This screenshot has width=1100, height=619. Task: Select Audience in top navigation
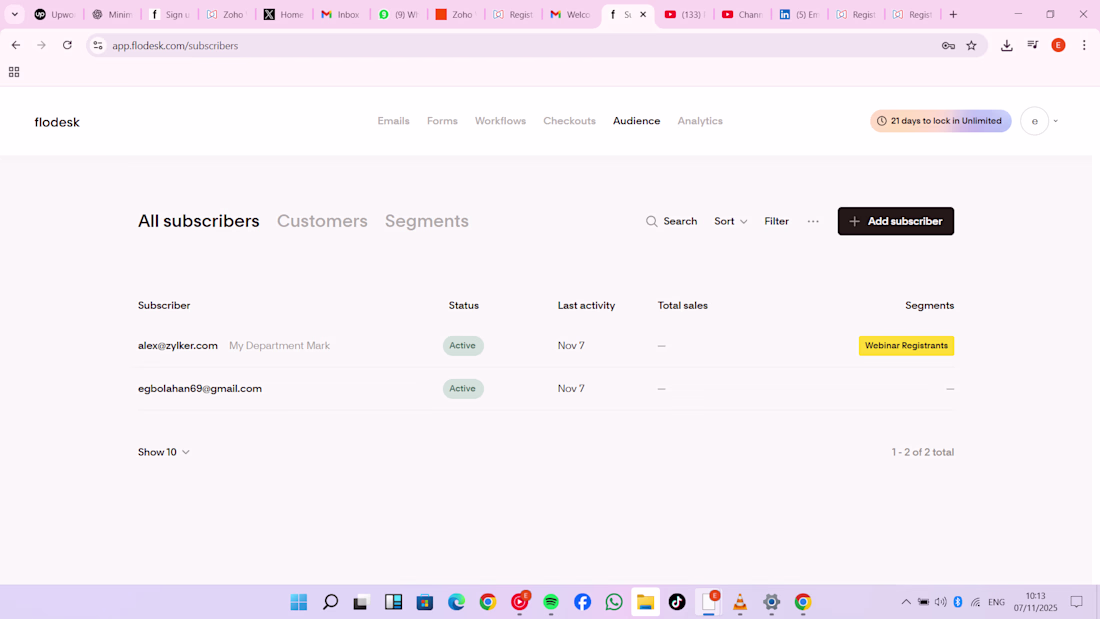[636, 121]
